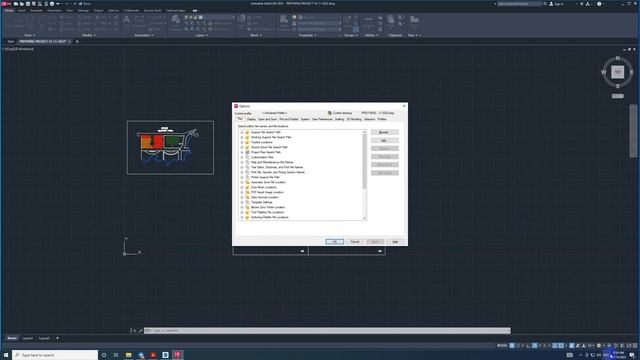Screen dimensions: 640x360
Task: Click Help in the Options dialog
Action: pos(395,242)
